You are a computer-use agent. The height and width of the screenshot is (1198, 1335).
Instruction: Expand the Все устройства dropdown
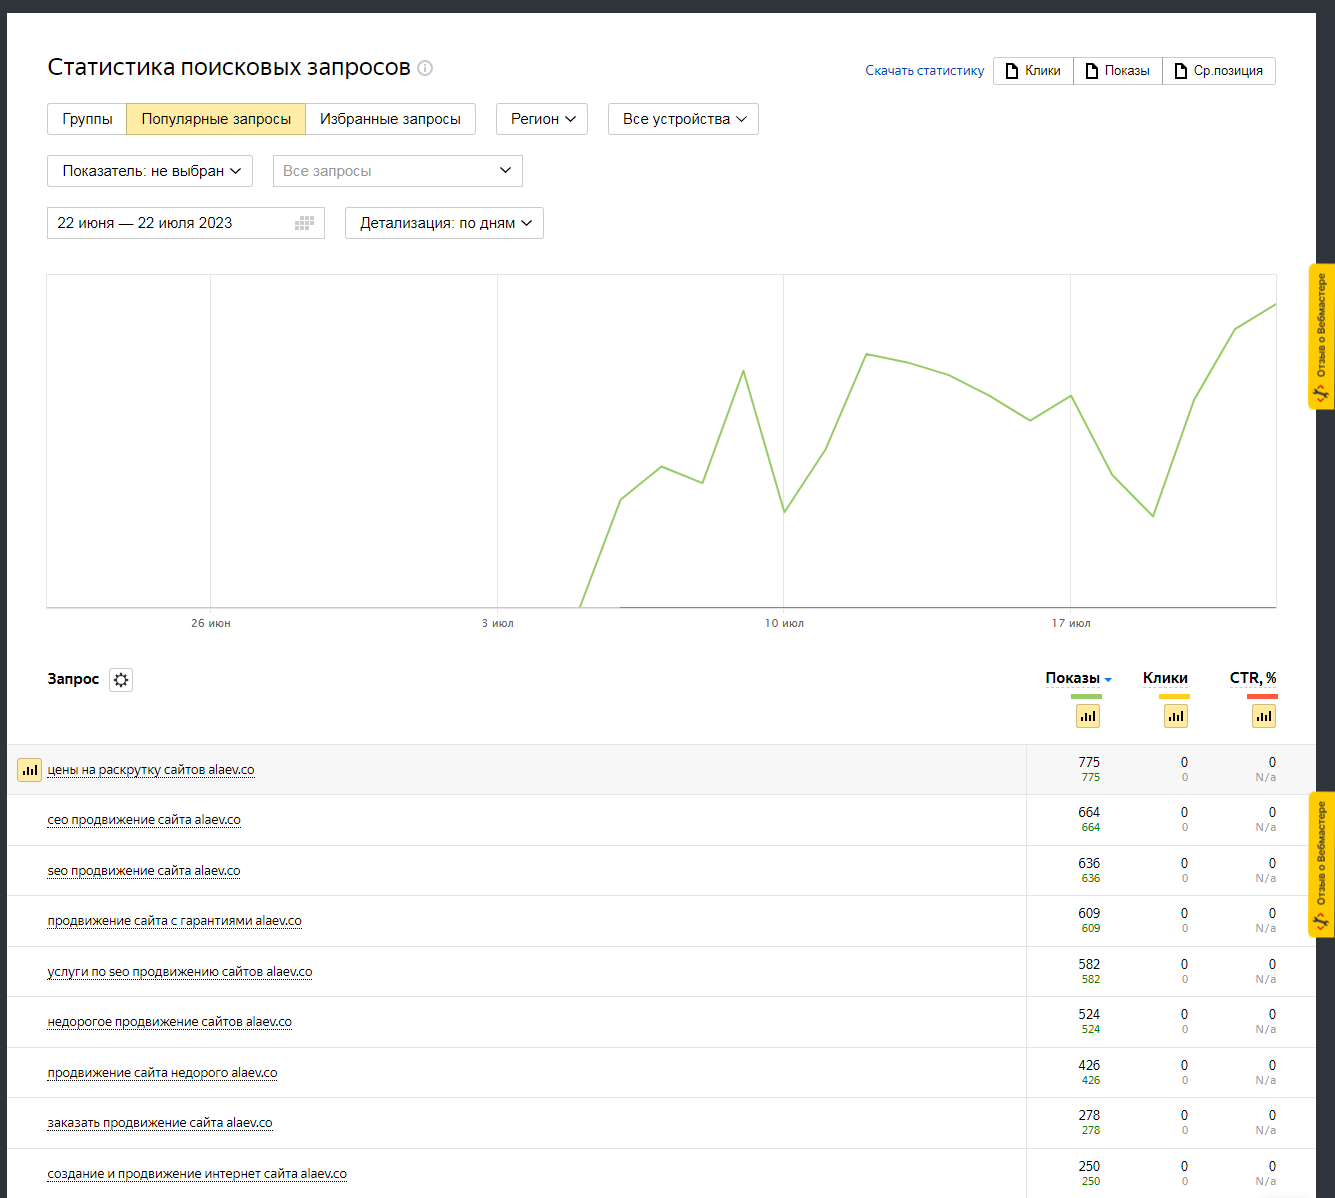coord(683,119)
